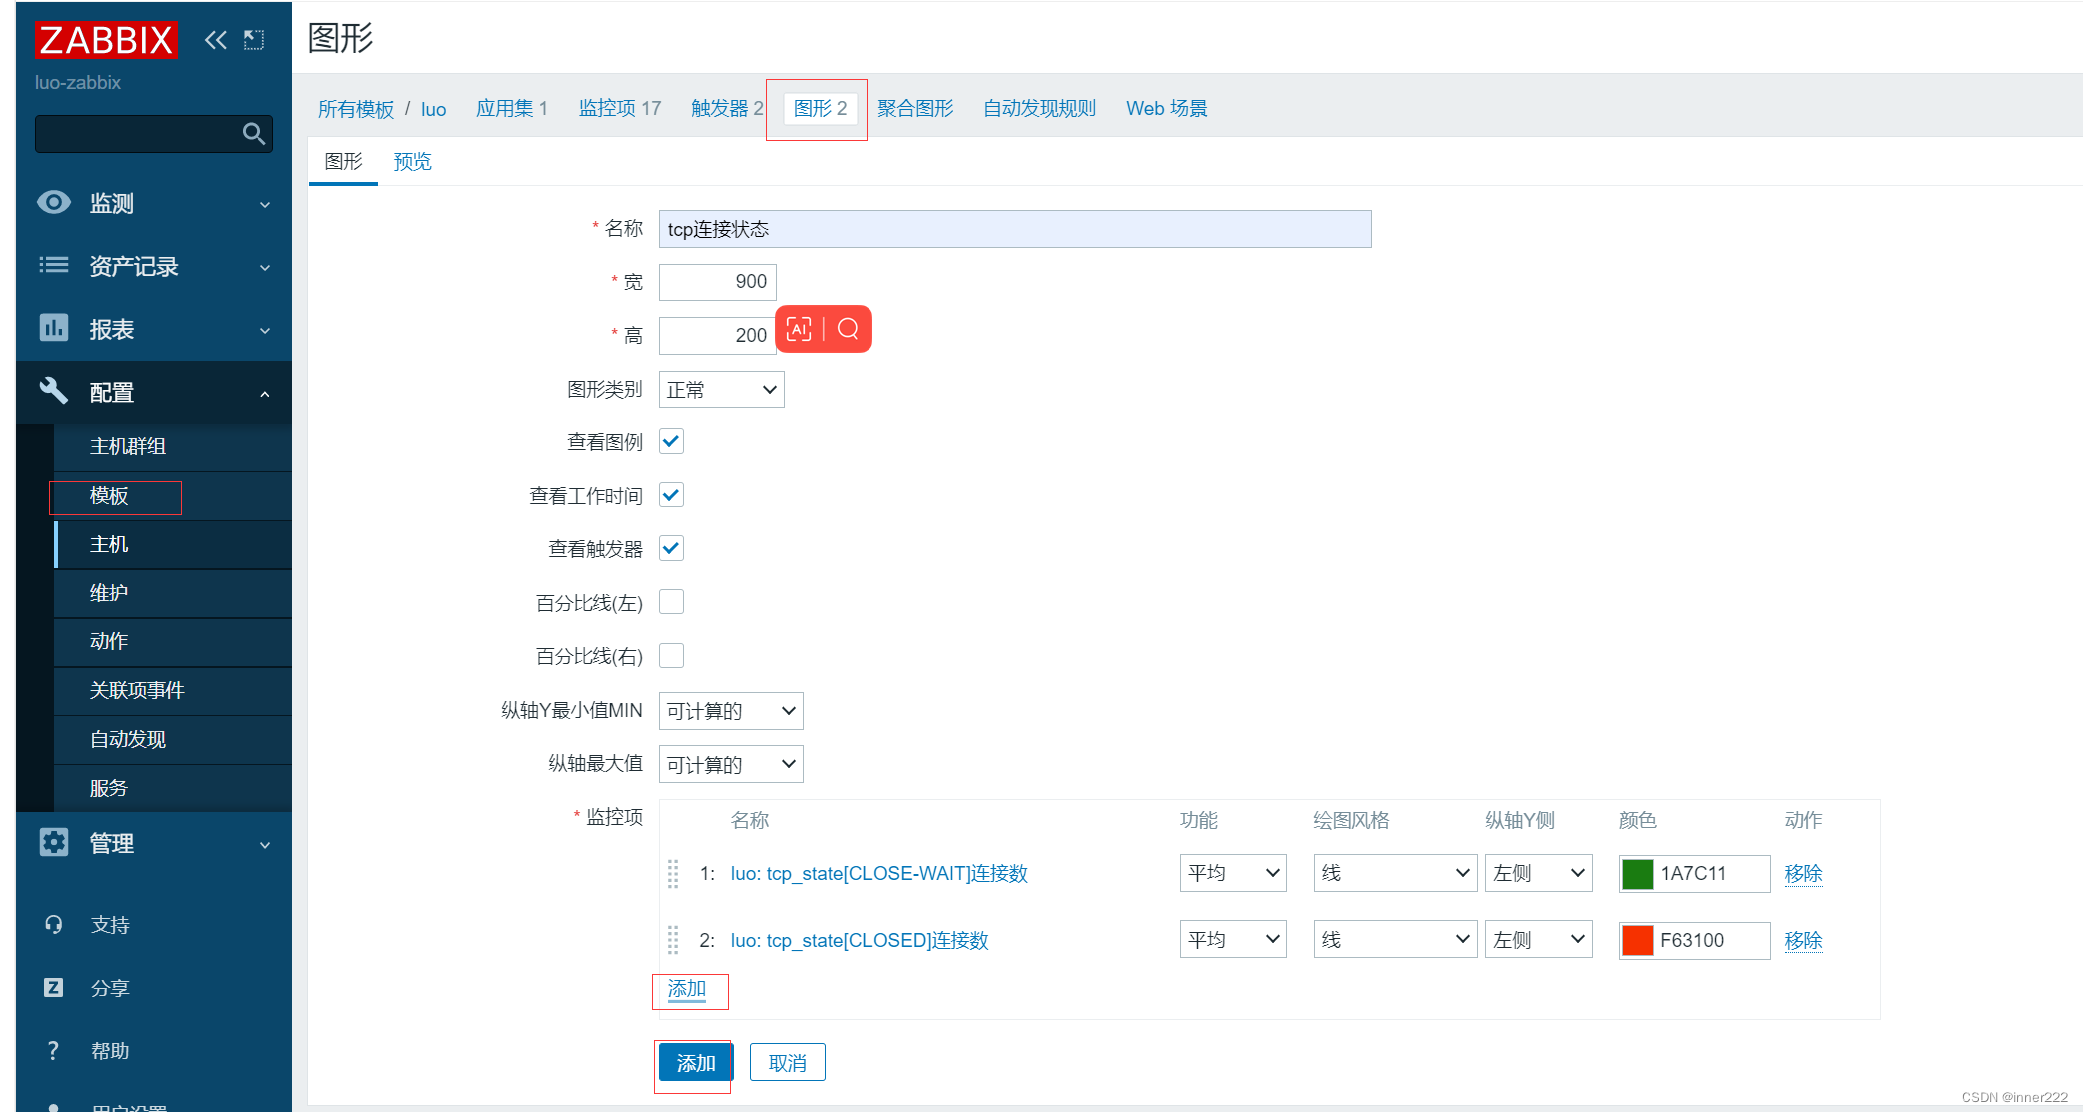
Task: Click the sidebar search magnifier icon
Action: click(254, 134)
